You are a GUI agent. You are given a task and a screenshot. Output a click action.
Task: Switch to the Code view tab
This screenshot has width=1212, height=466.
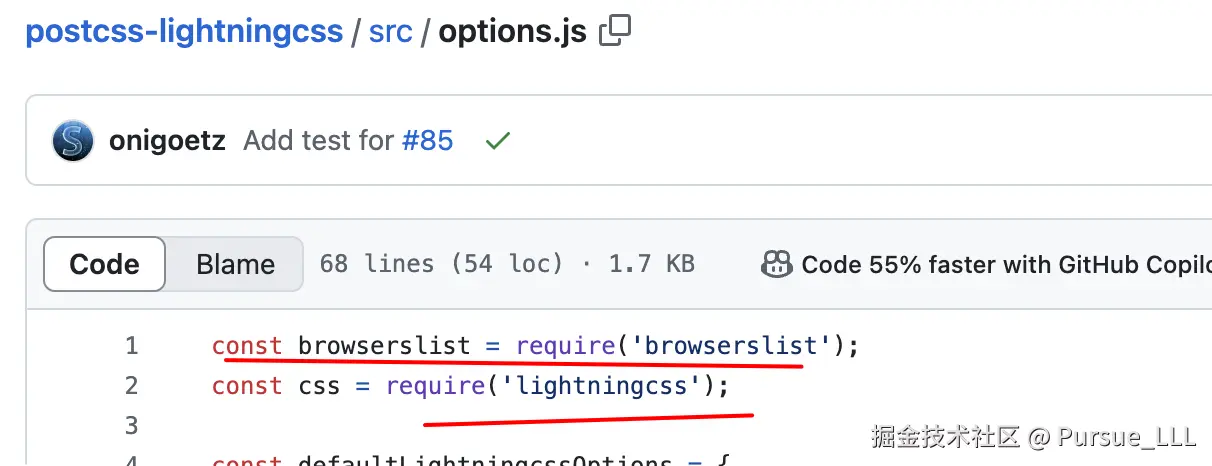point(104,264)
